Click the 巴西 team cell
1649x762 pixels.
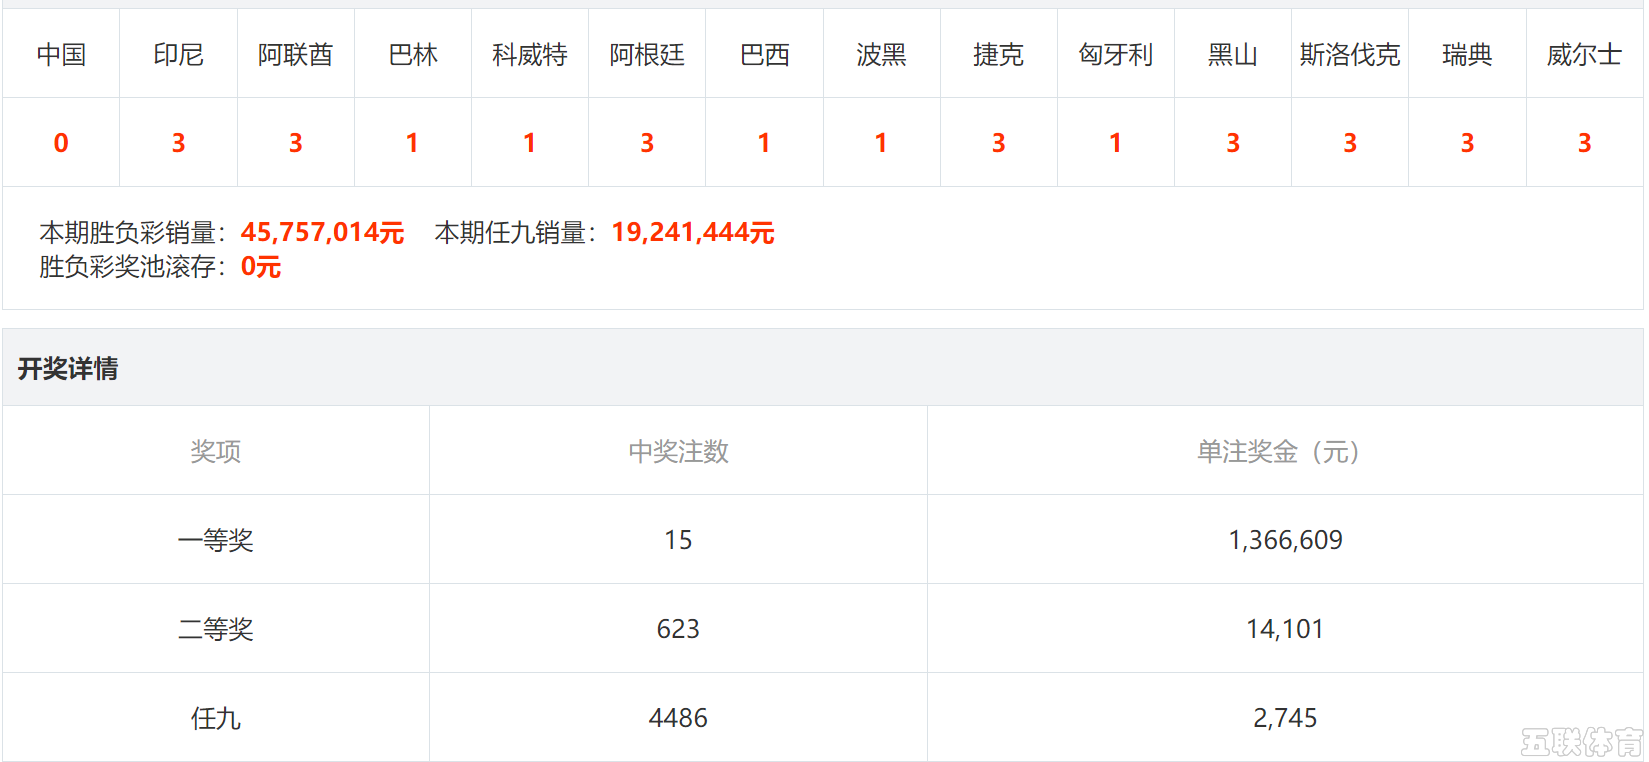pyautogui.click(x=764, y=54)
